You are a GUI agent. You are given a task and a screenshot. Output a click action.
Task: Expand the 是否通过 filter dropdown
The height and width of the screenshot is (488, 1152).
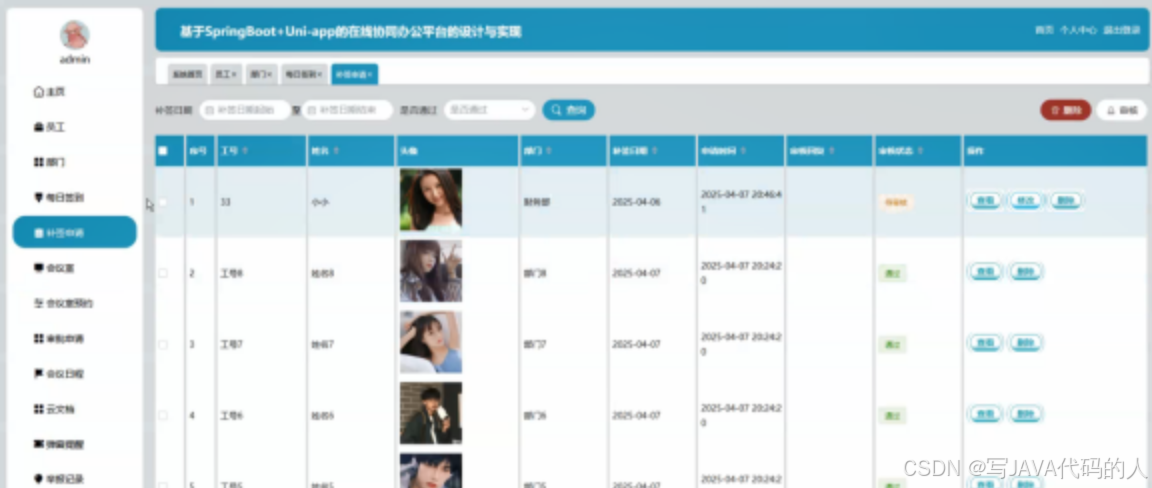pyautogui.click(x=489, y=110)
